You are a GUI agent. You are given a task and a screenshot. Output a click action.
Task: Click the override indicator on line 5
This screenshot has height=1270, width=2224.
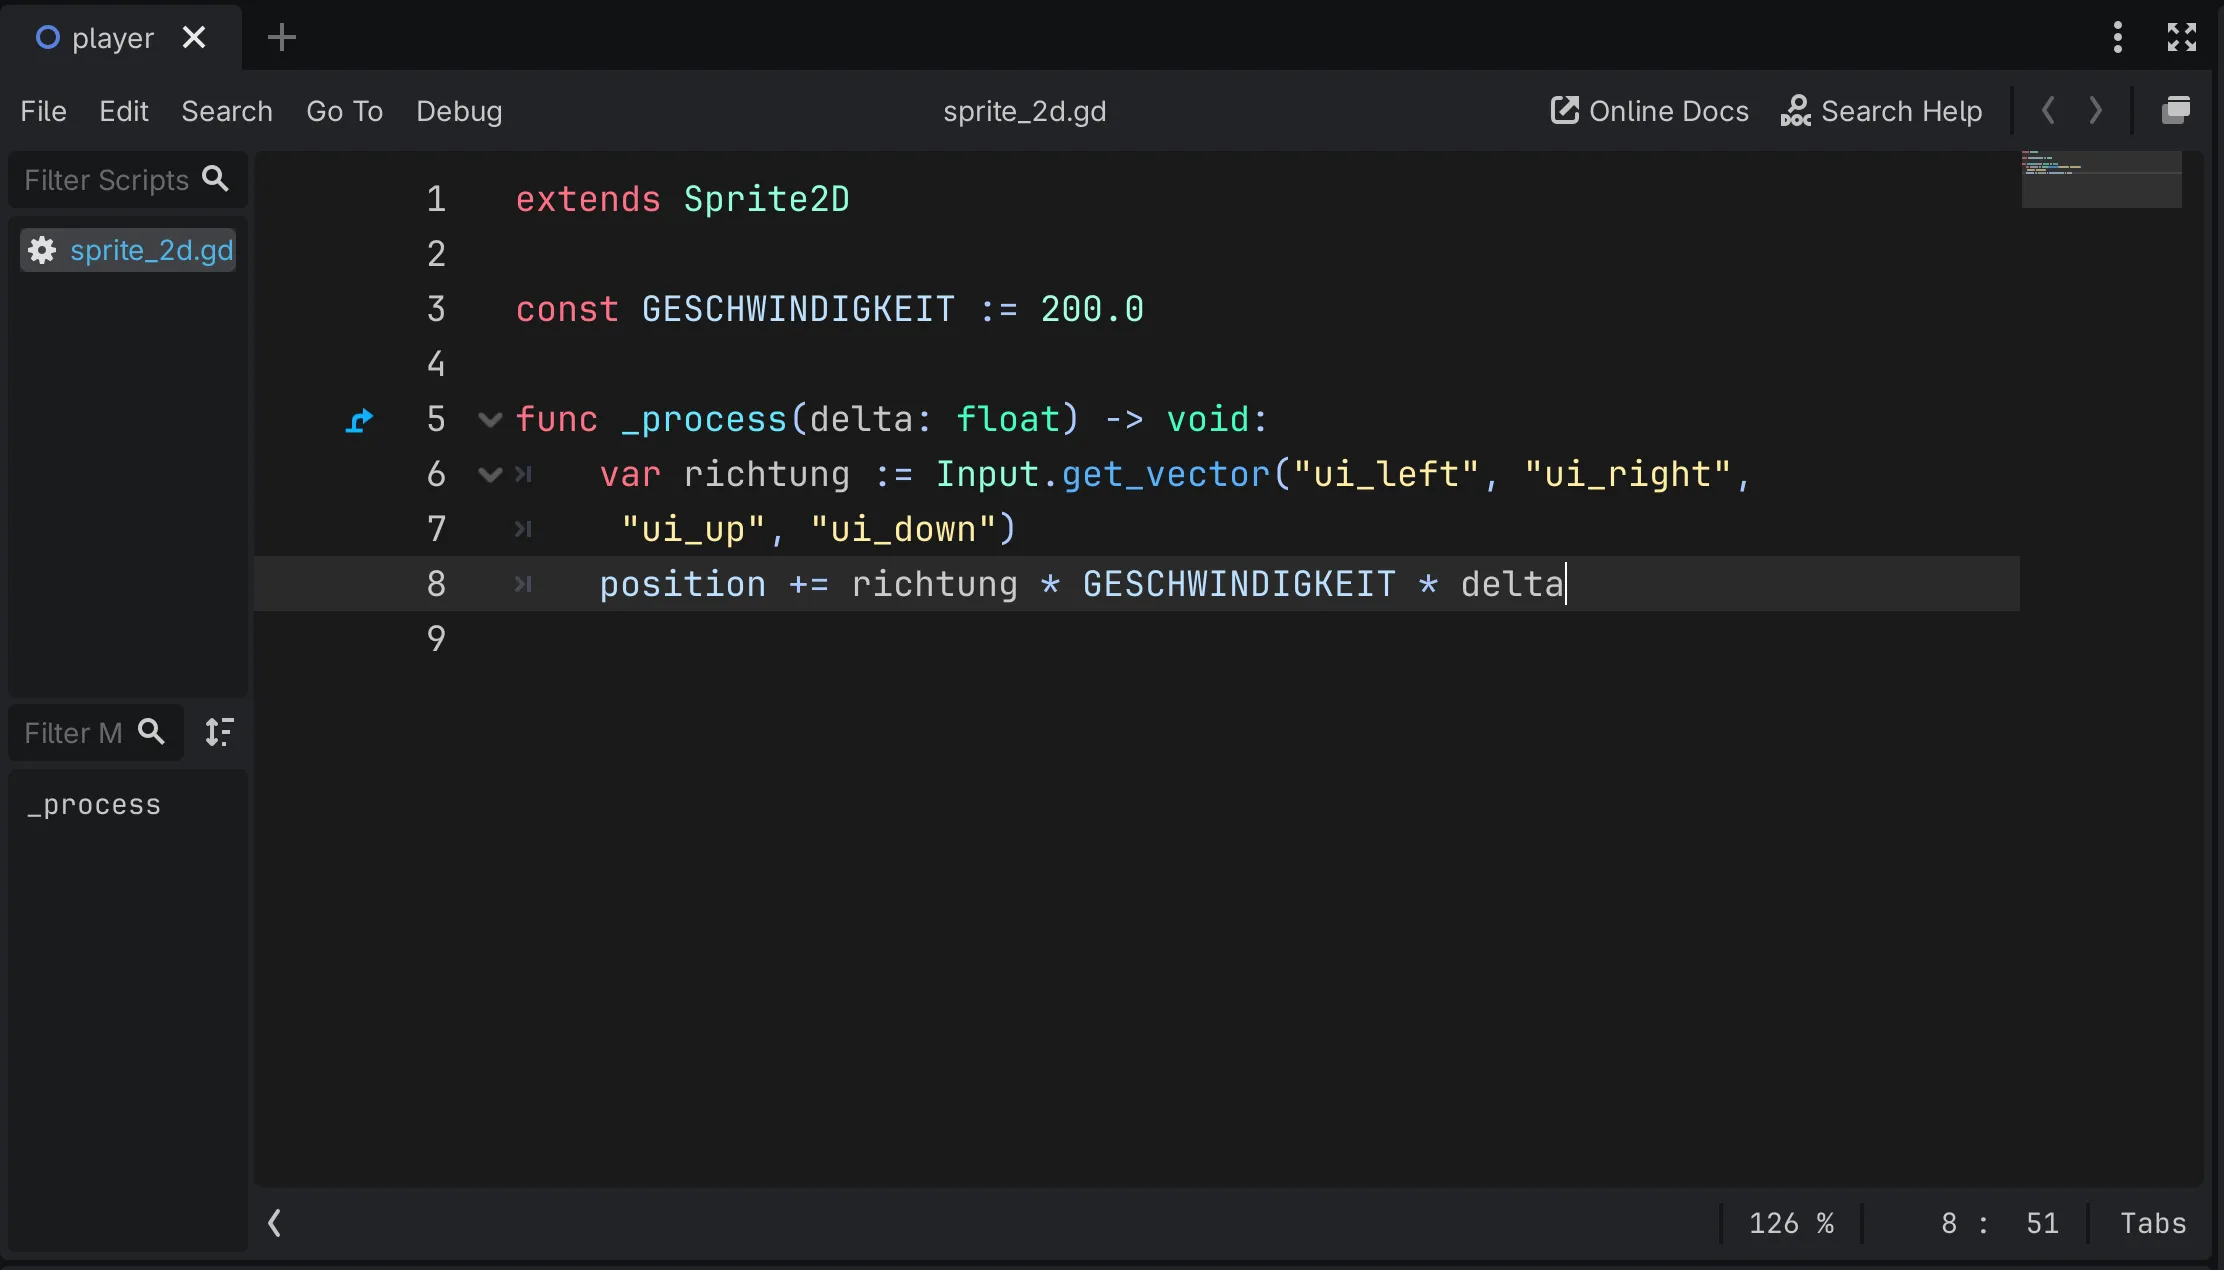(x=359, y=421)
